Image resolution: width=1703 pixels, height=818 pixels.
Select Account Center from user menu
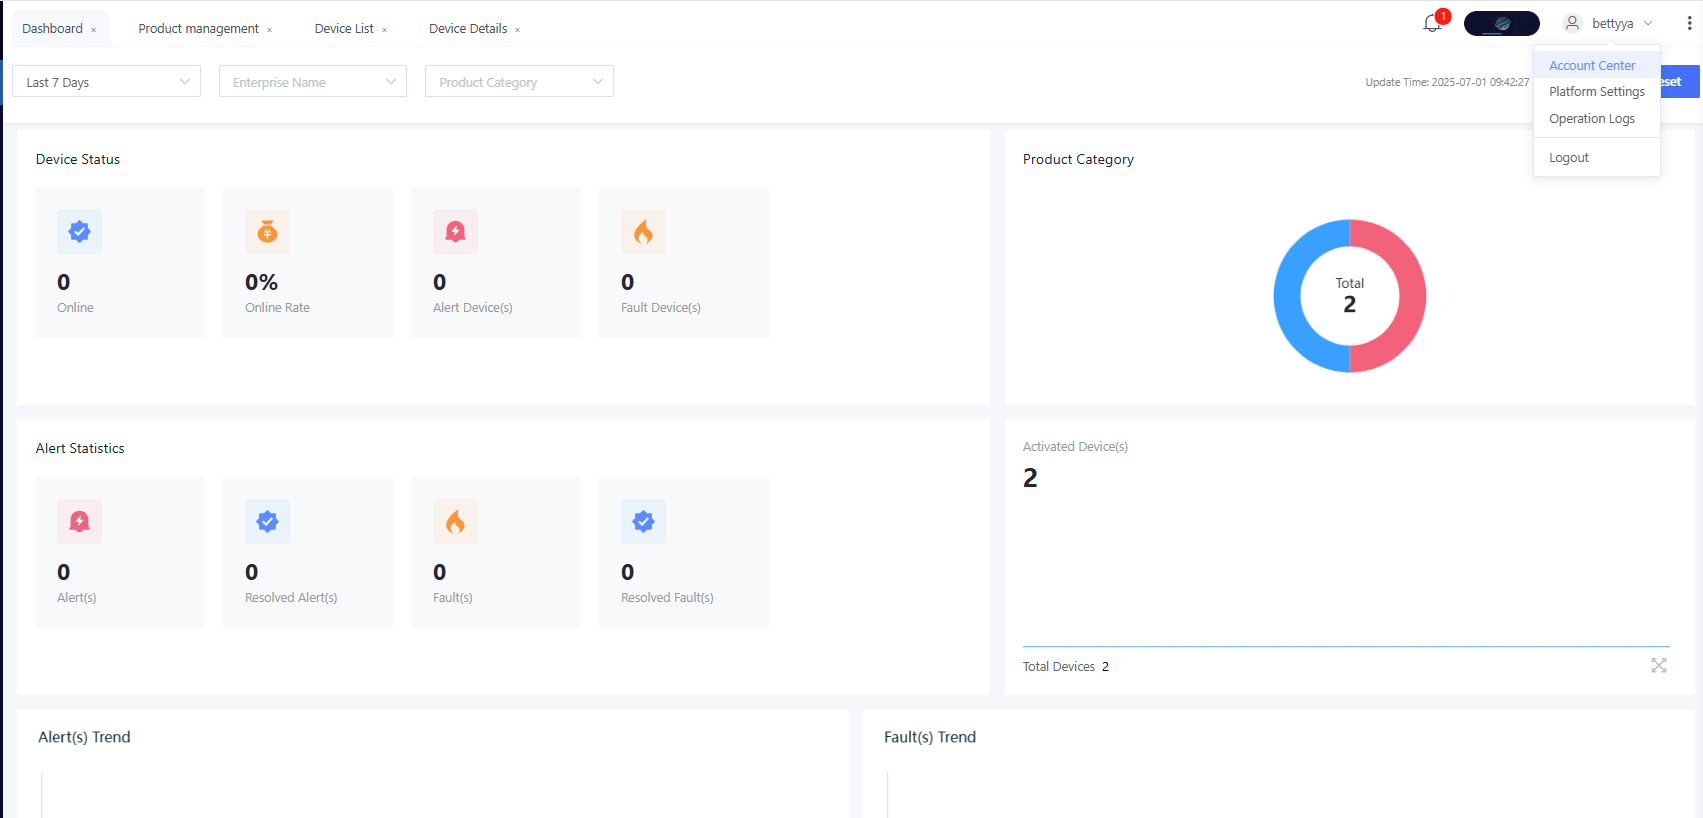click(x=1592, y=65)
